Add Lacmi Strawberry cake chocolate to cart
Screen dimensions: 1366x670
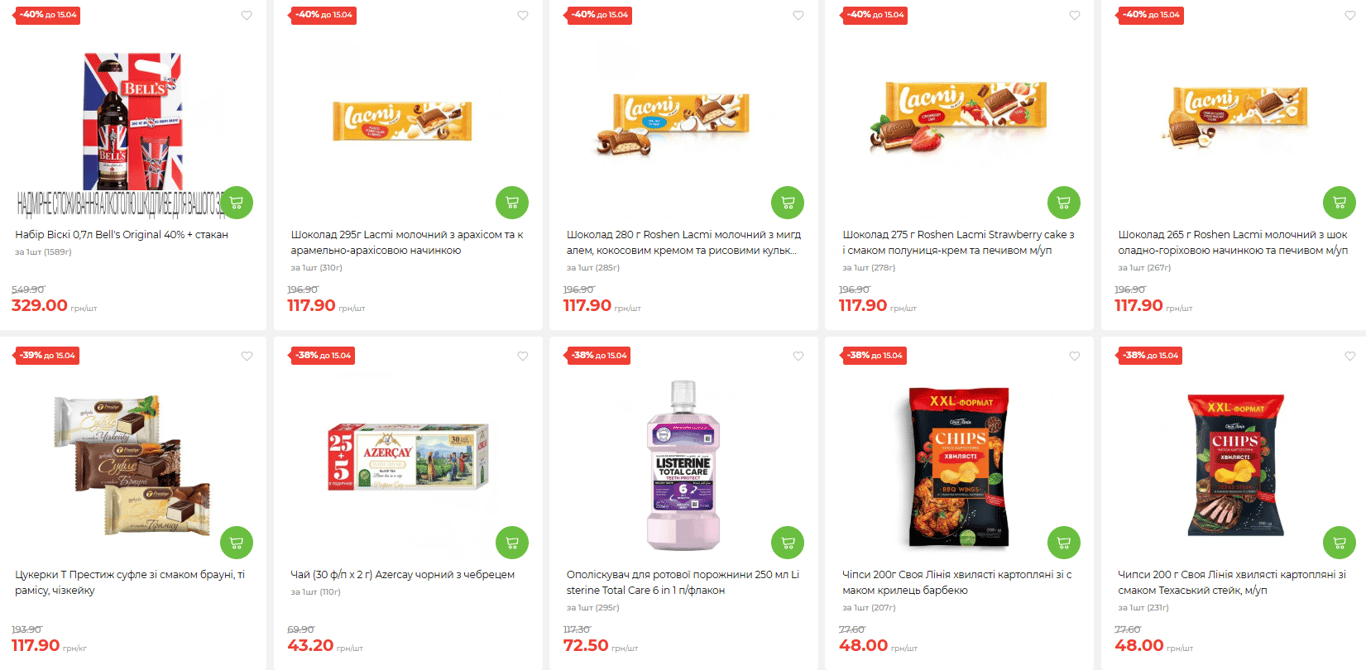click(x=1064, y=202)
